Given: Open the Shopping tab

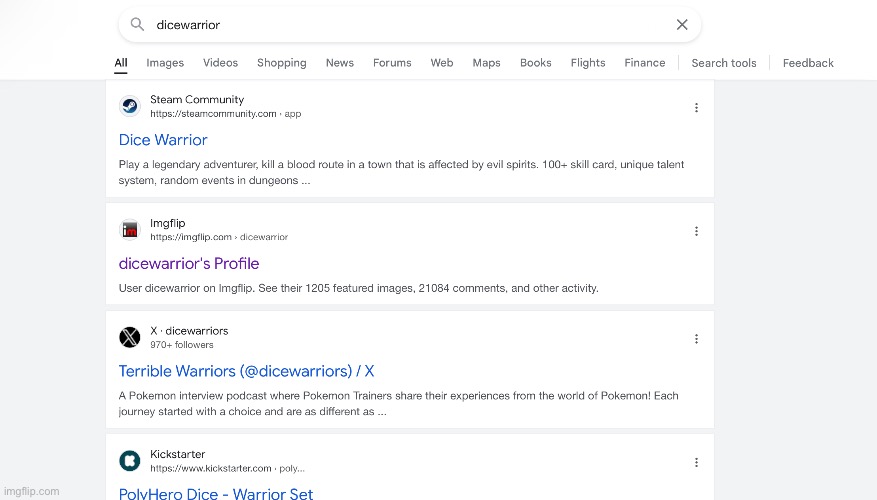Looking at the screenshot, I should (282, 63).
